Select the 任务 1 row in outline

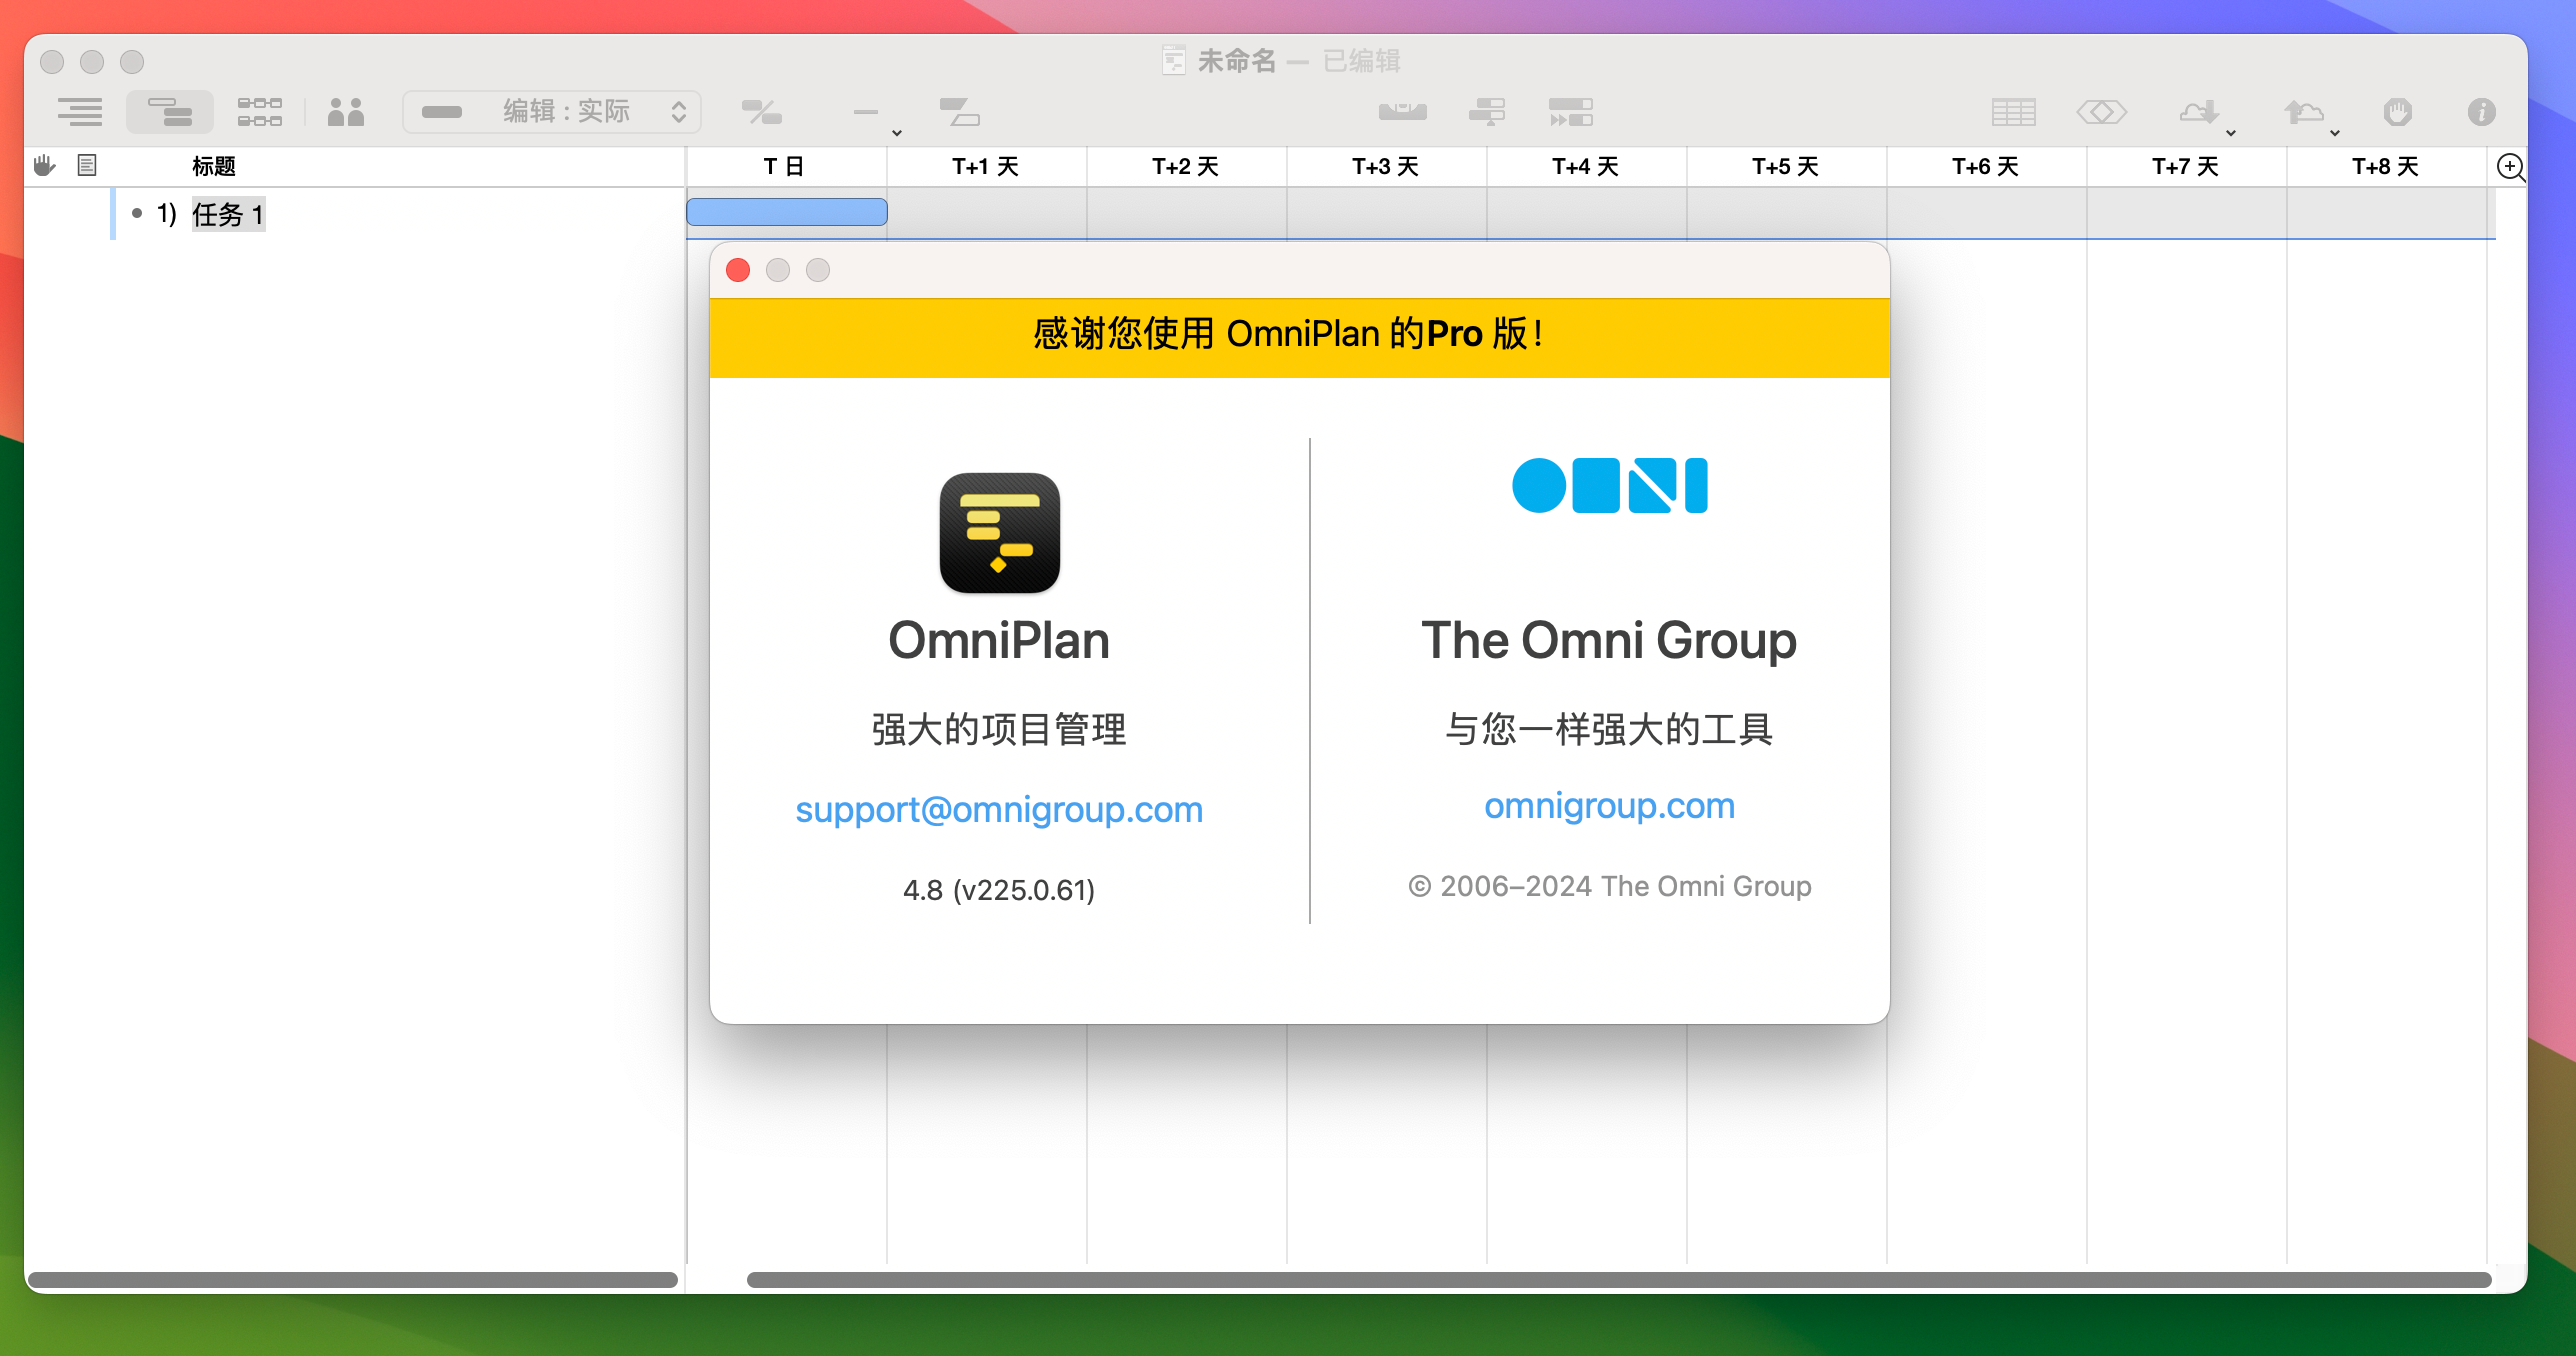pyautogui.click(x=355, y=214)
